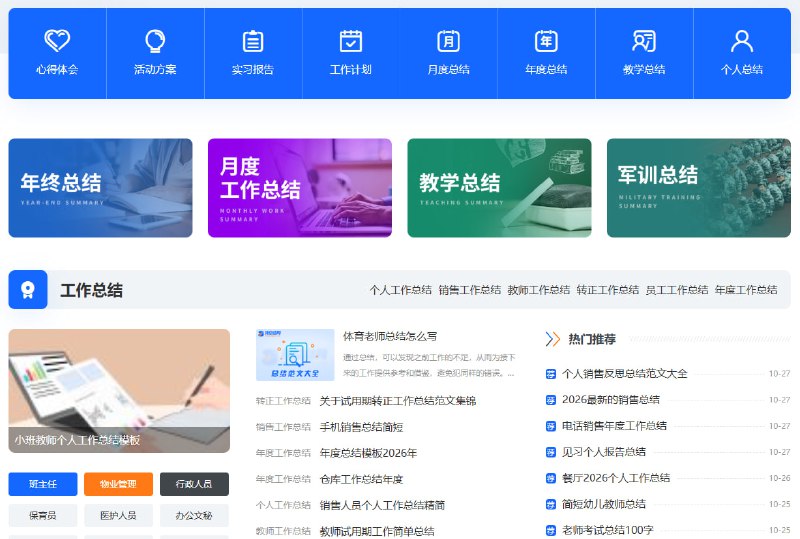Click the bullet icon before 电话销售年度工作总结
This screenshot has height=539, width=800.
coord(551,426)
